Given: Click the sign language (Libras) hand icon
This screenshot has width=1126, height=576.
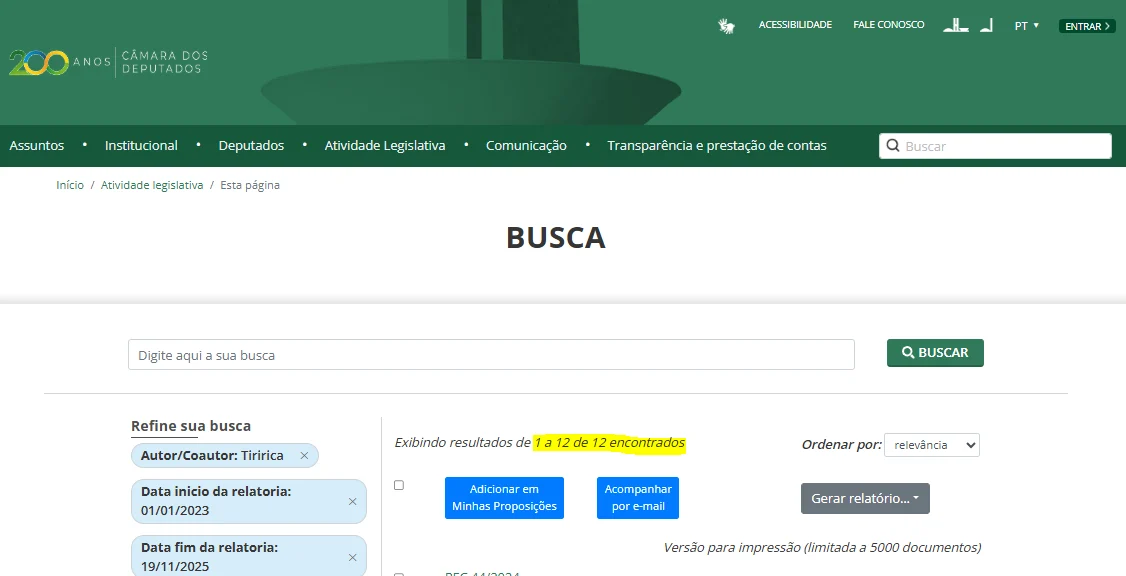Looking at the screenshot, I should pyautogui.click(x=726, y=26).
